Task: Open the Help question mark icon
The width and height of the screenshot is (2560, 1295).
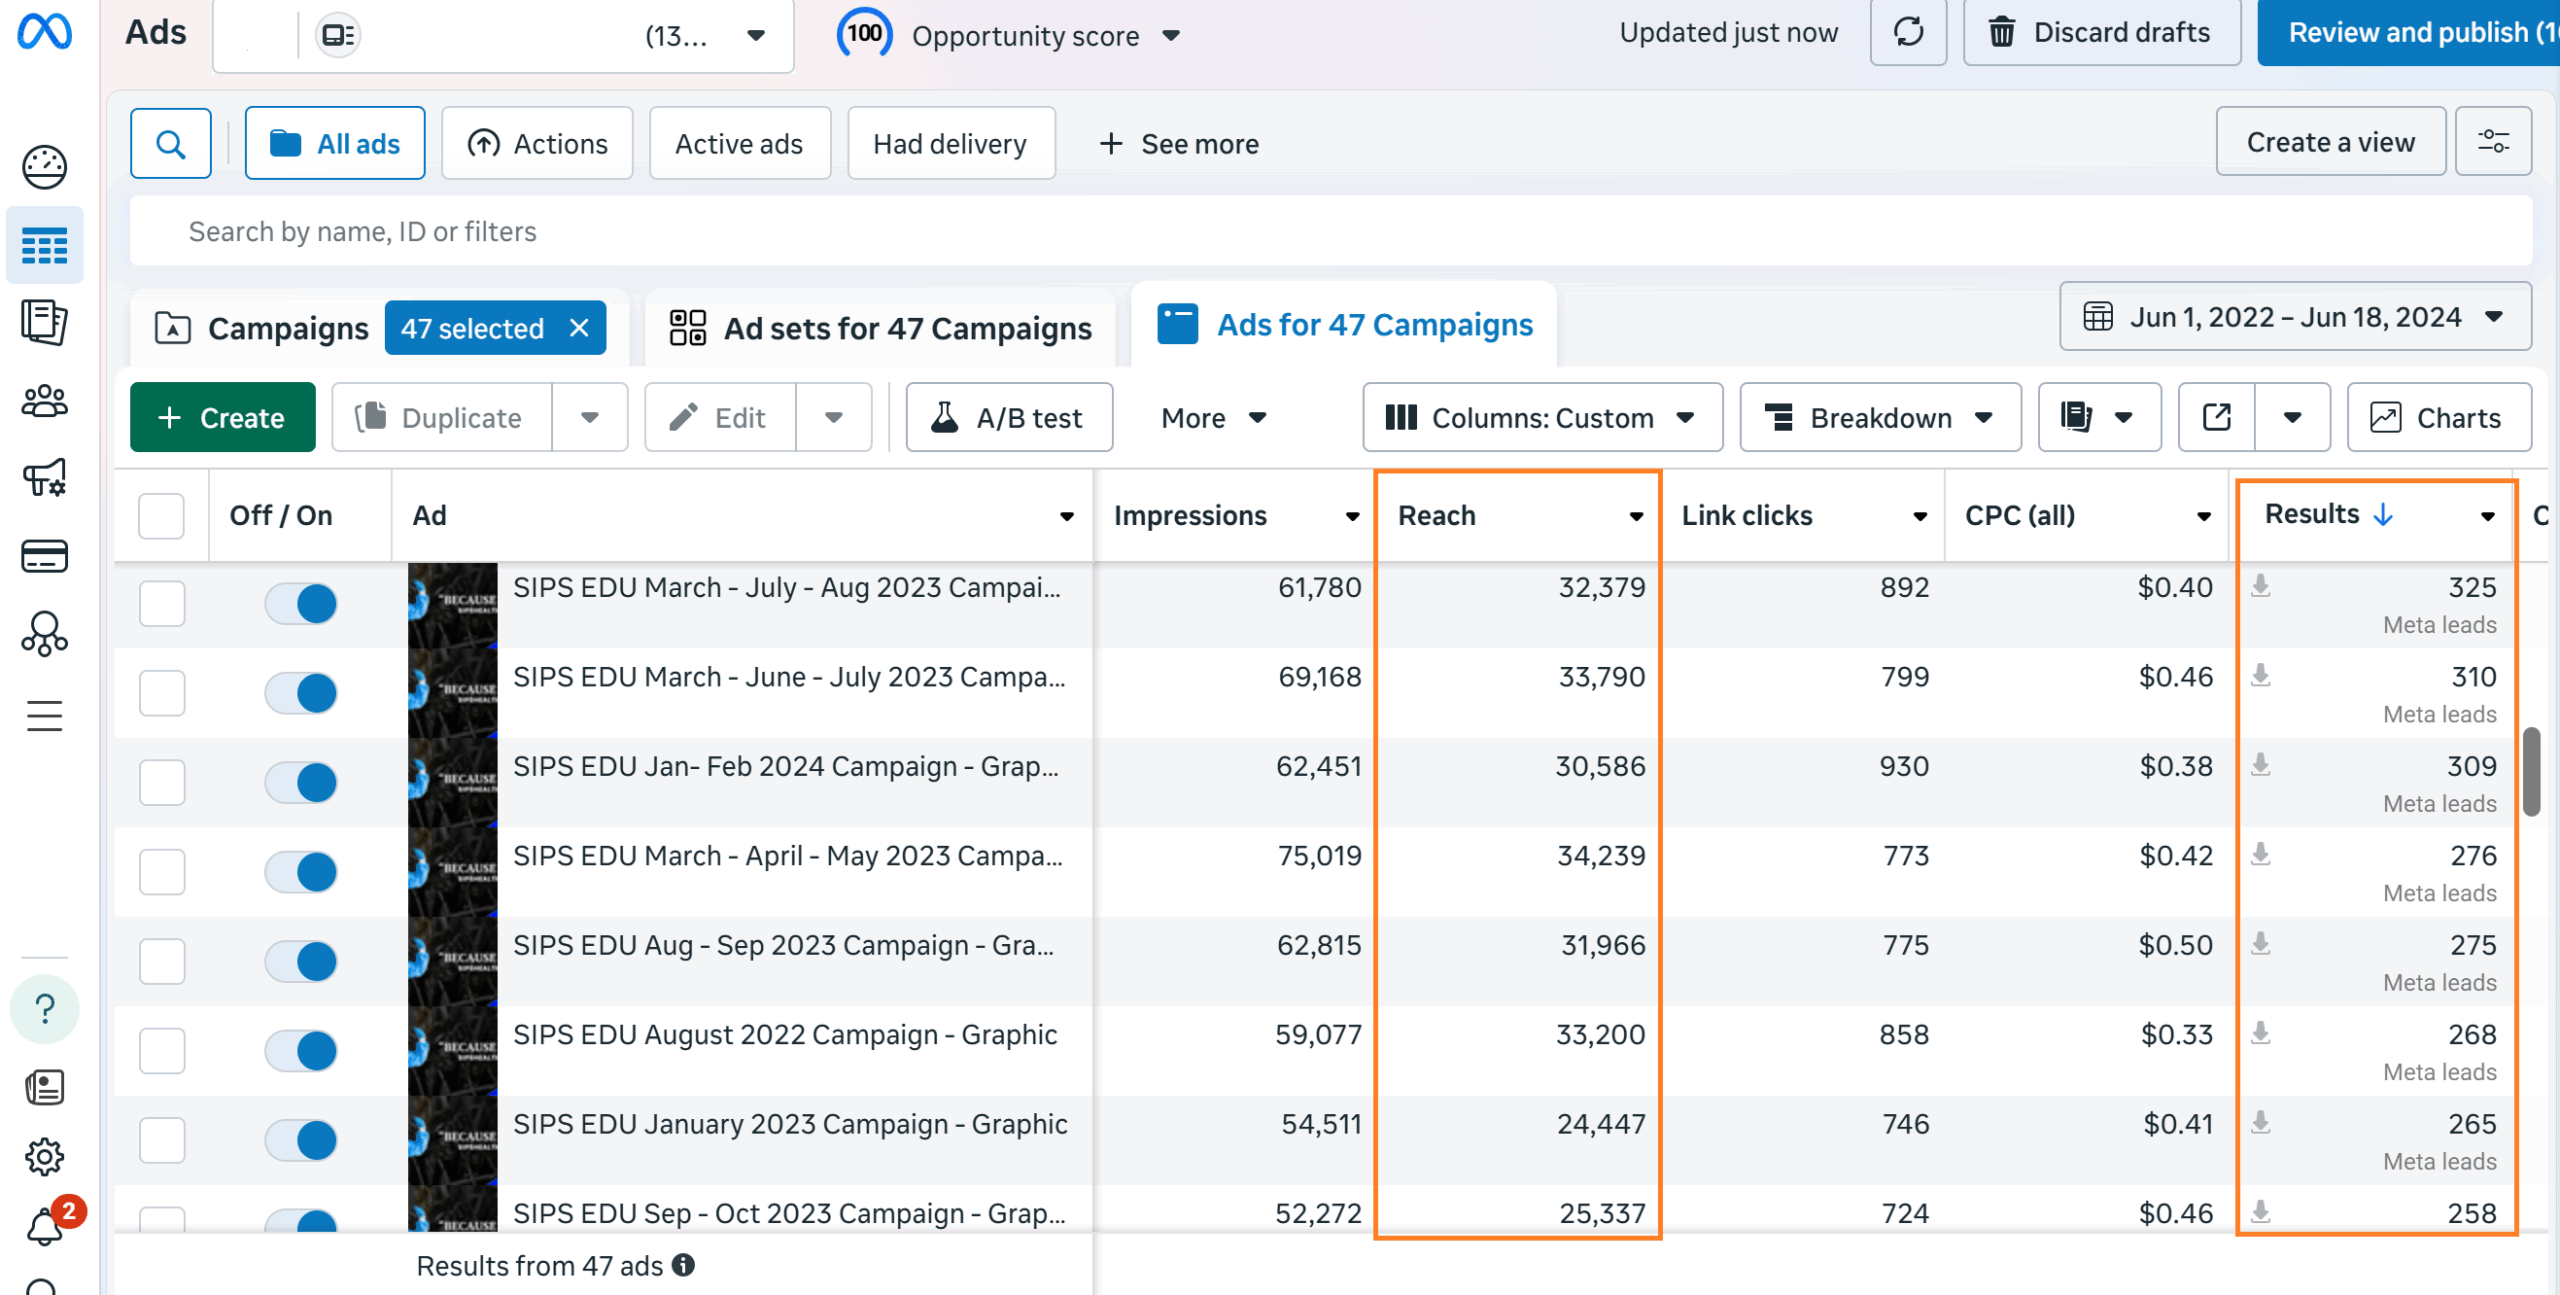Action: pyautogui.click(x=44, y=1009)
